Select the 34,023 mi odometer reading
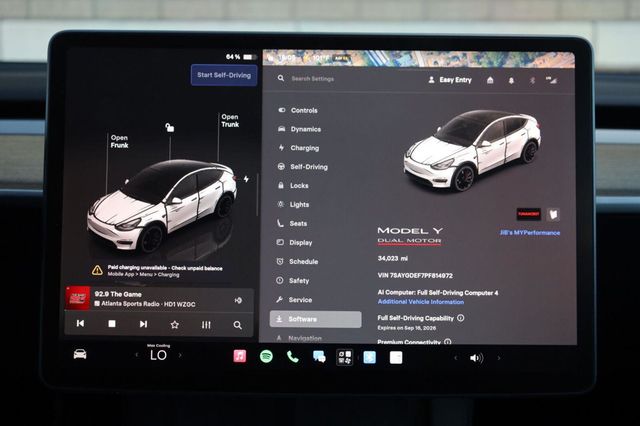This screenshot has height=426, width=640. point(393,258)
